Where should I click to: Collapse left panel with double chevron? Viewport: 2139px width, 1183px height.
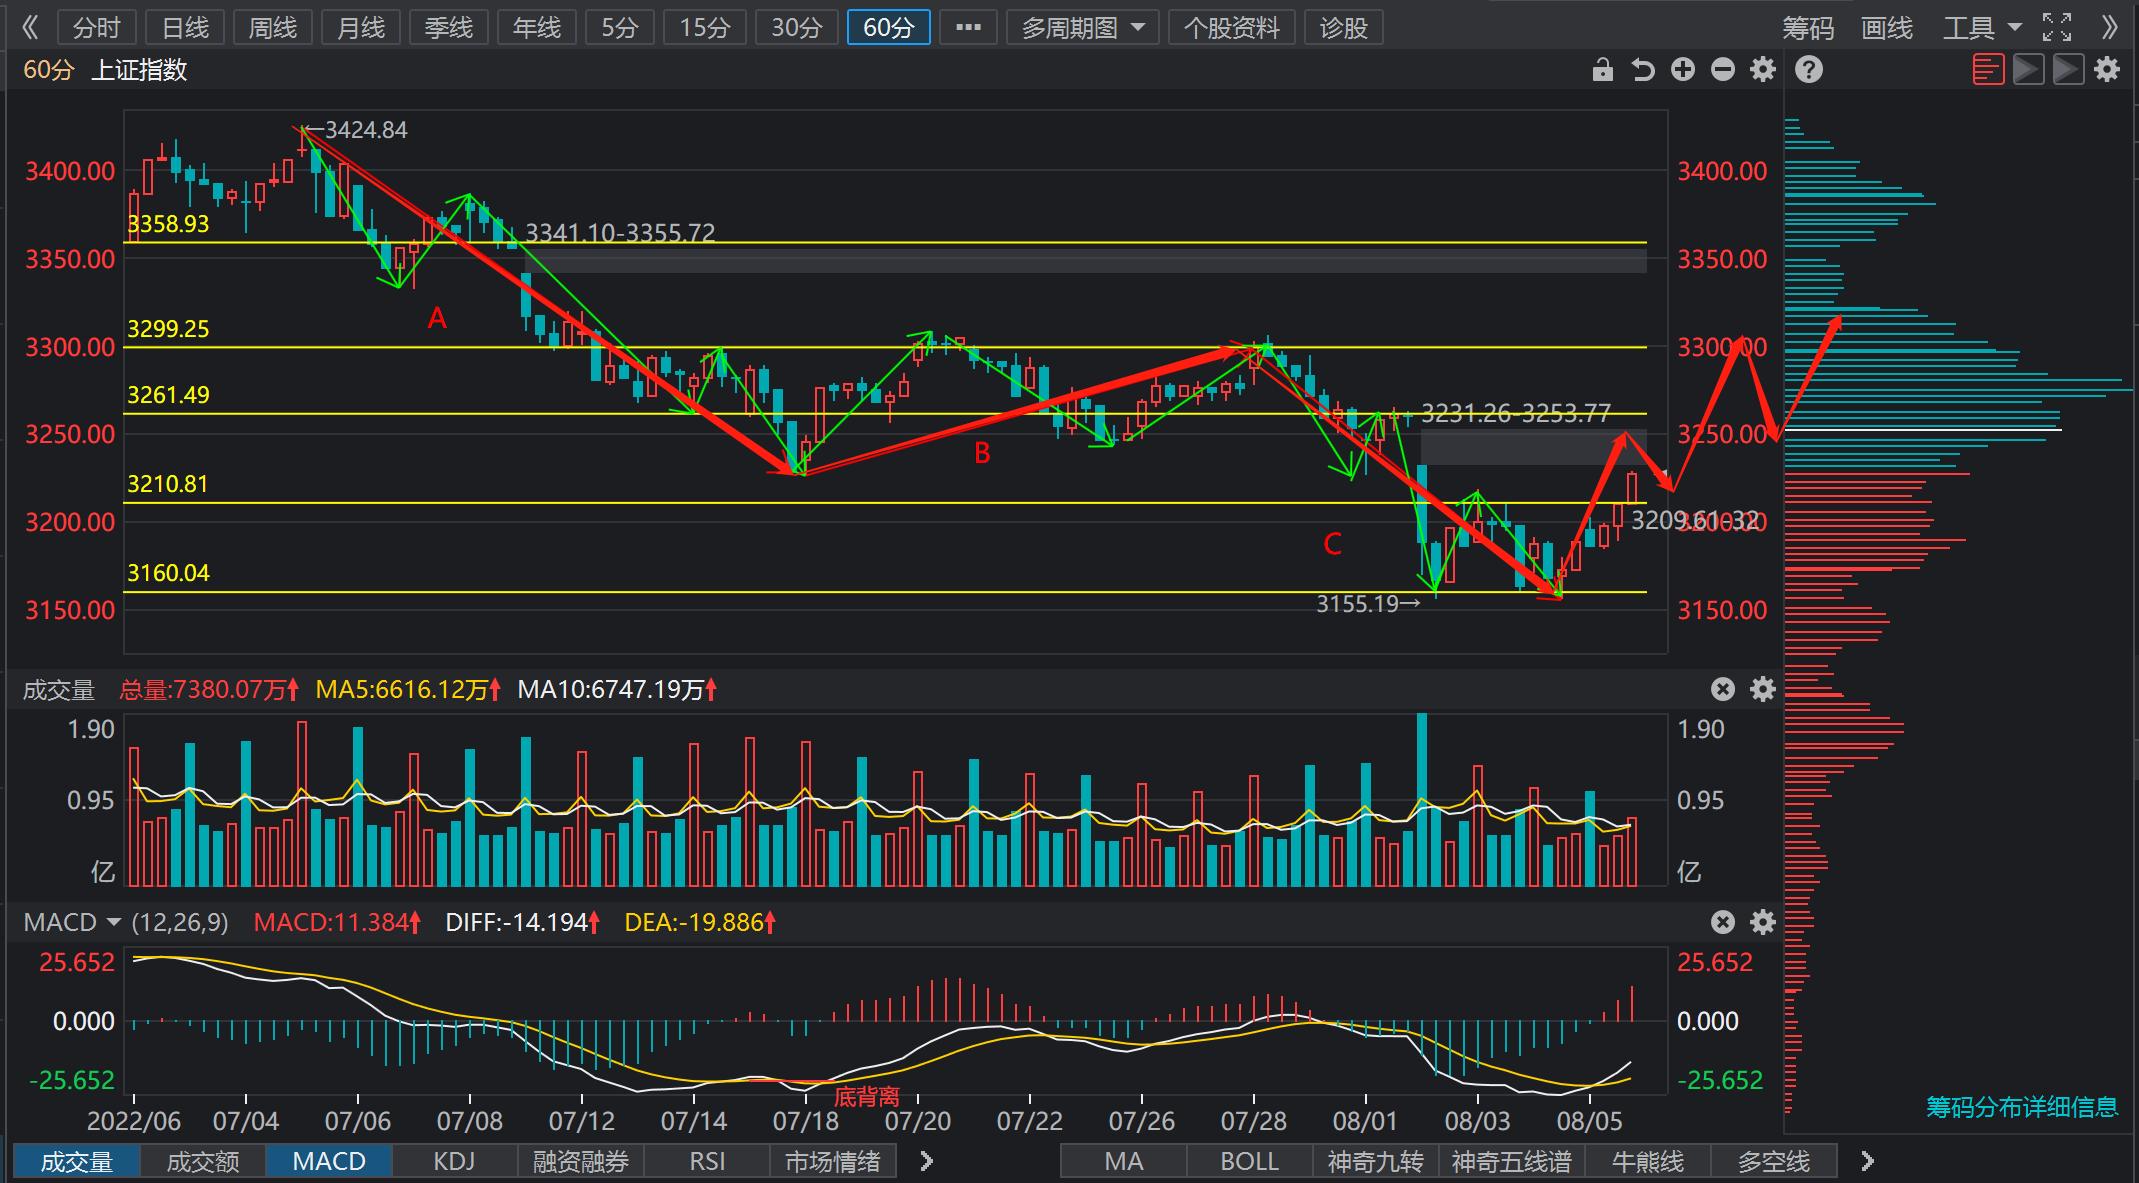pyautogui.click(x=30, y=27)
